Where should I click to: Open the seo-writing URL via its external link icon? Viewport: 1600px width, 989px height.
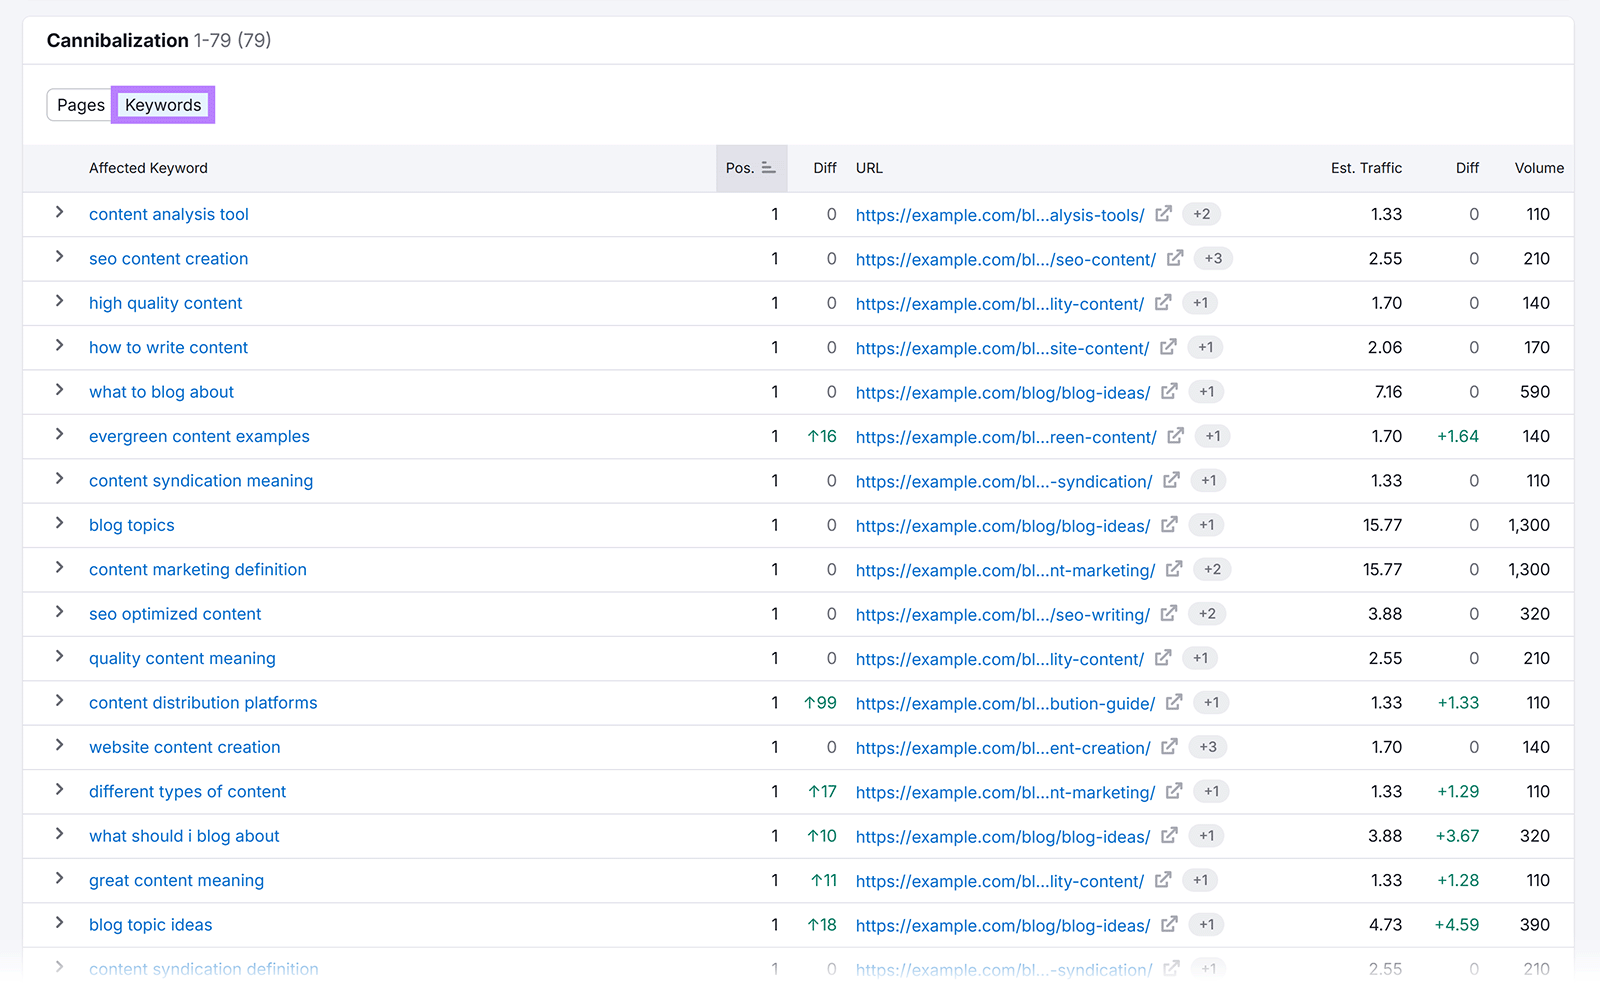[x=1168, y=614]
